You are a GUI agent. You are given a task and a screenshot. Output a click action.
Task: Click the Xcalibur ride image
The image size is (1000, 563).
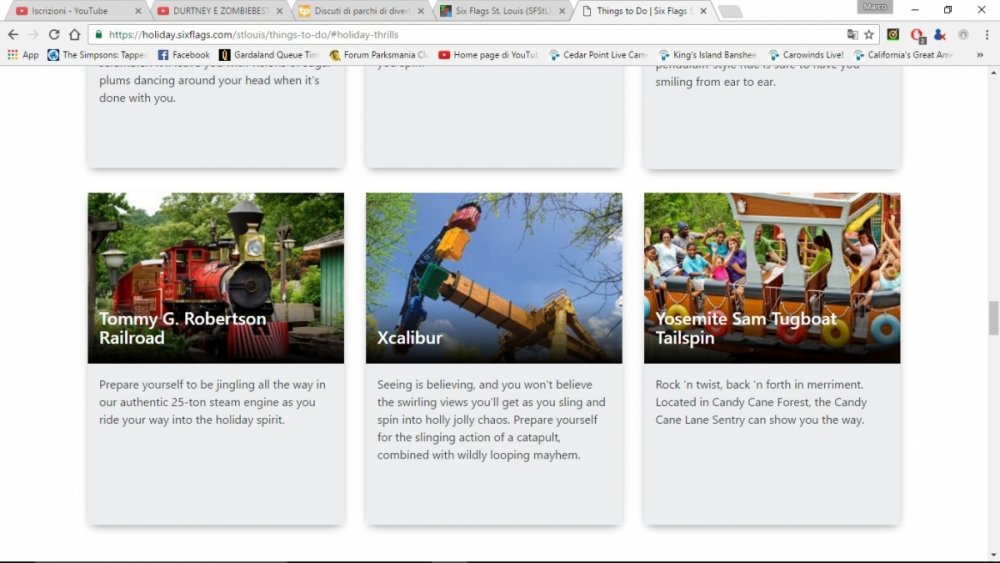pyautogui.click(x=494, y=277)
